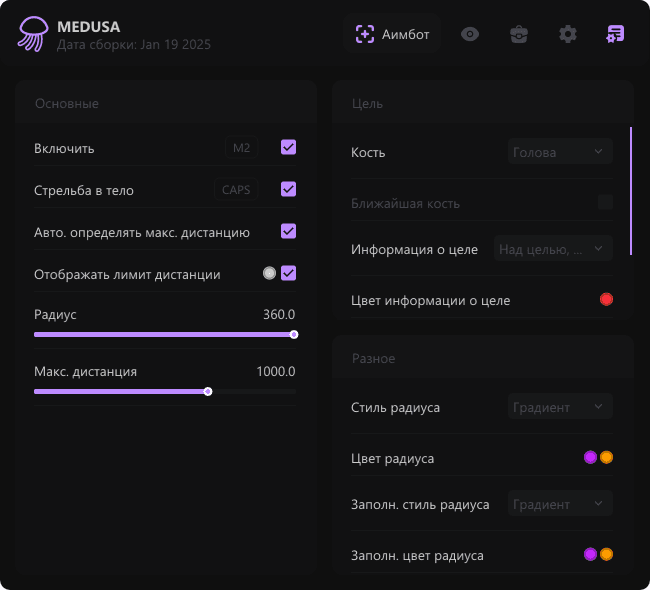This screenshot has height=590, width=650.
Task: Expand the Кость dropdown showing Голова
Action: pyautogui.click(x=559, y=152)
